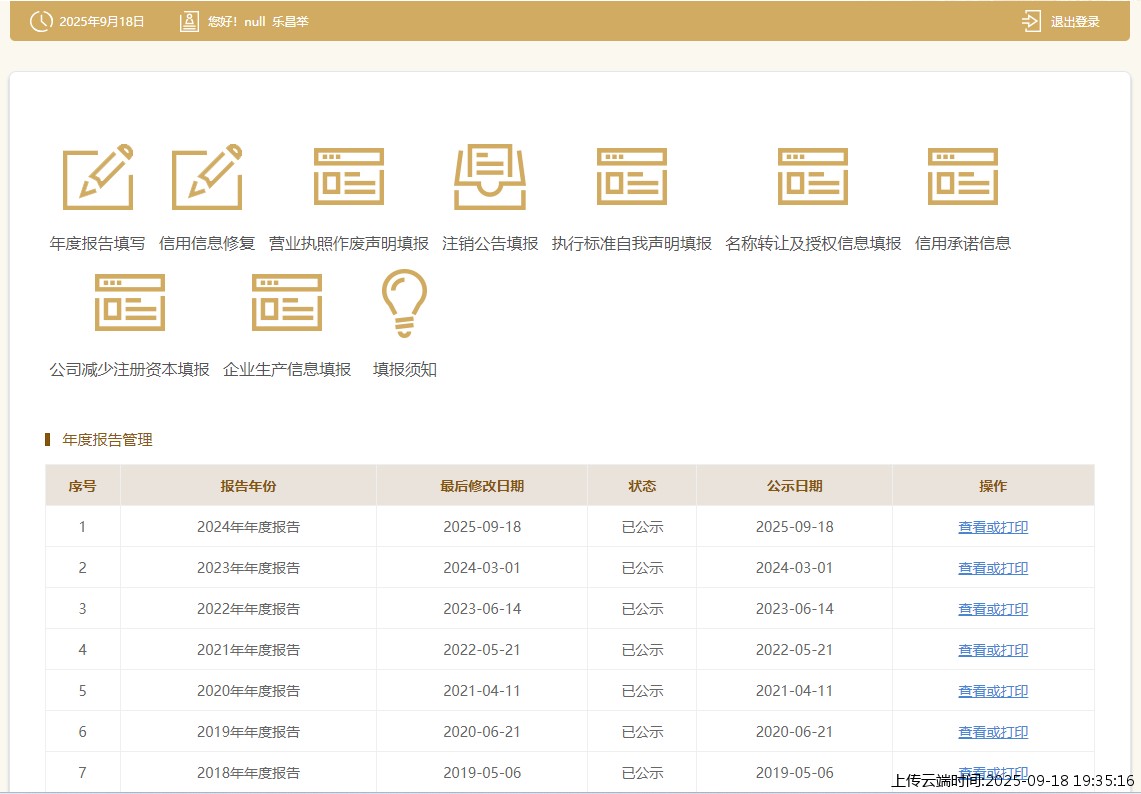The height and width of the screenshot is (794, 1141).
Task: Select the 名称转让及授权信息填报 label
Action: point(813,243)
